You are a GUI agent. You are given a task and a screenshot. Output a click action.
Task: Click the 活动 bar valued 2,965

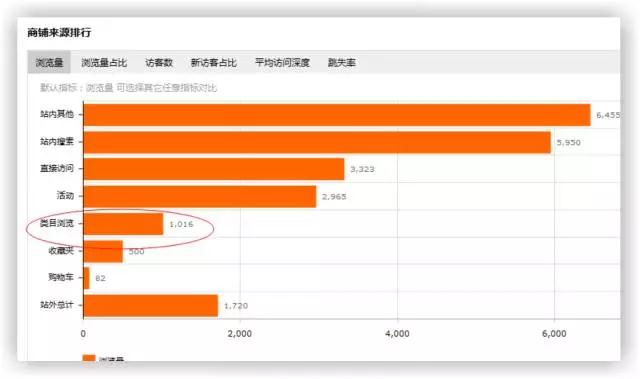[200, 196]
